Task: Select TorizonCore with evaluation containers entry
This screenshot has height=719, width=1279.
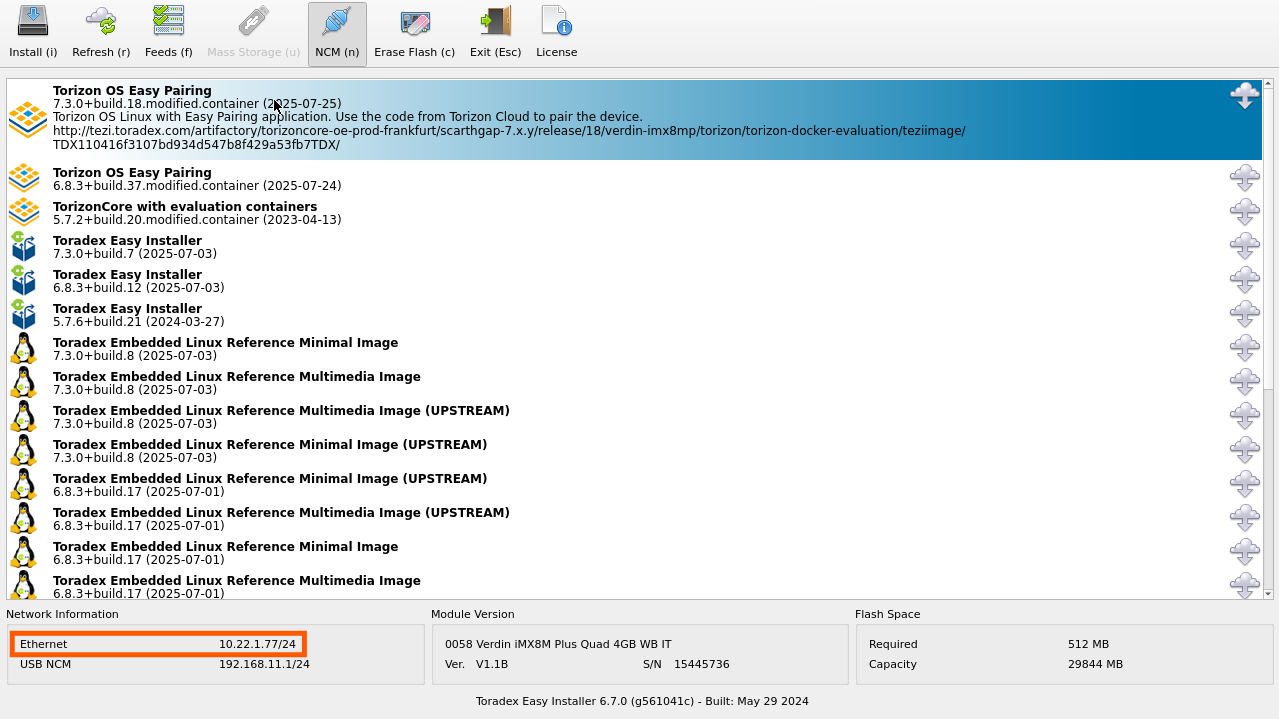Action: click(x=634, y=213)
